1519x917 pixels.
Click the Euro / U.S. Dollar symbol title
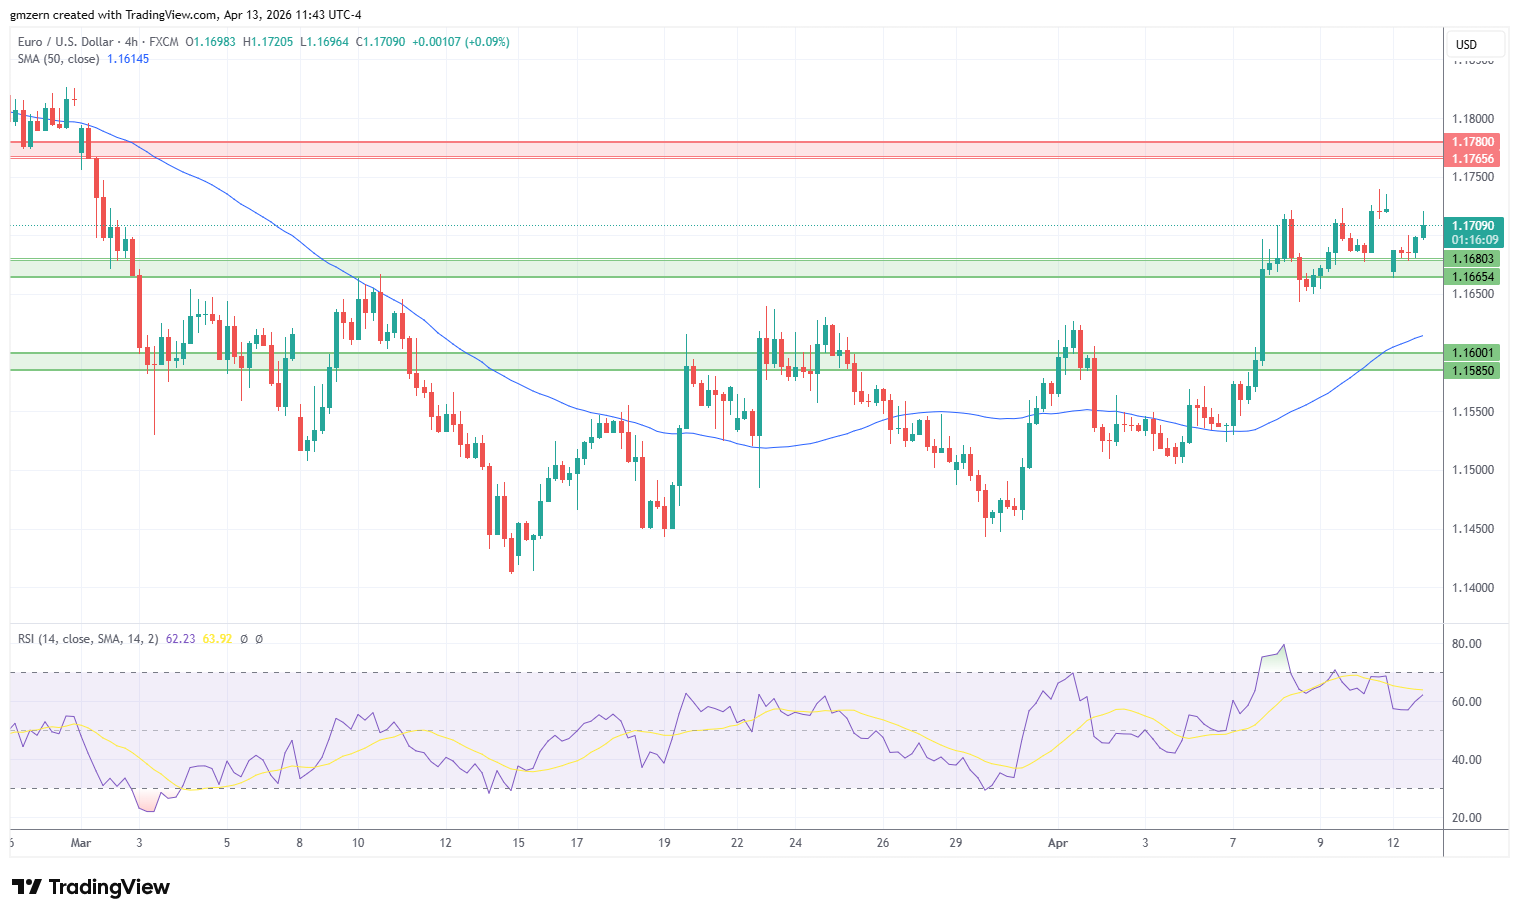[x=65, y=42]
